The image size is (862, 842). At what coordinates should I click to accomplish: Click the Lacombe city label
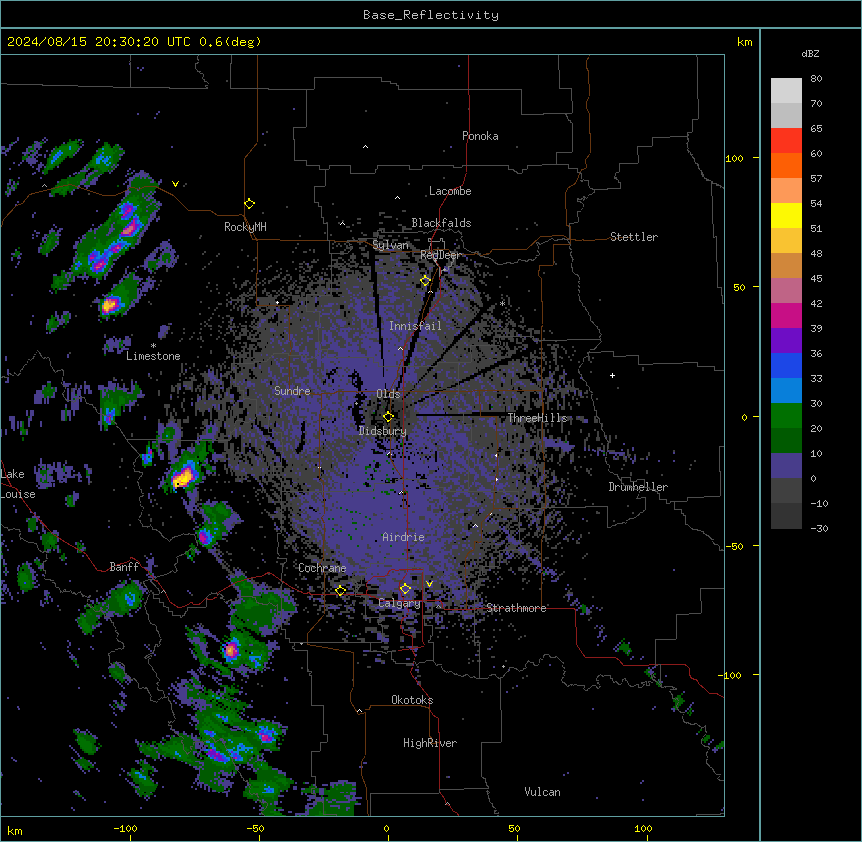tap(450, 191)
